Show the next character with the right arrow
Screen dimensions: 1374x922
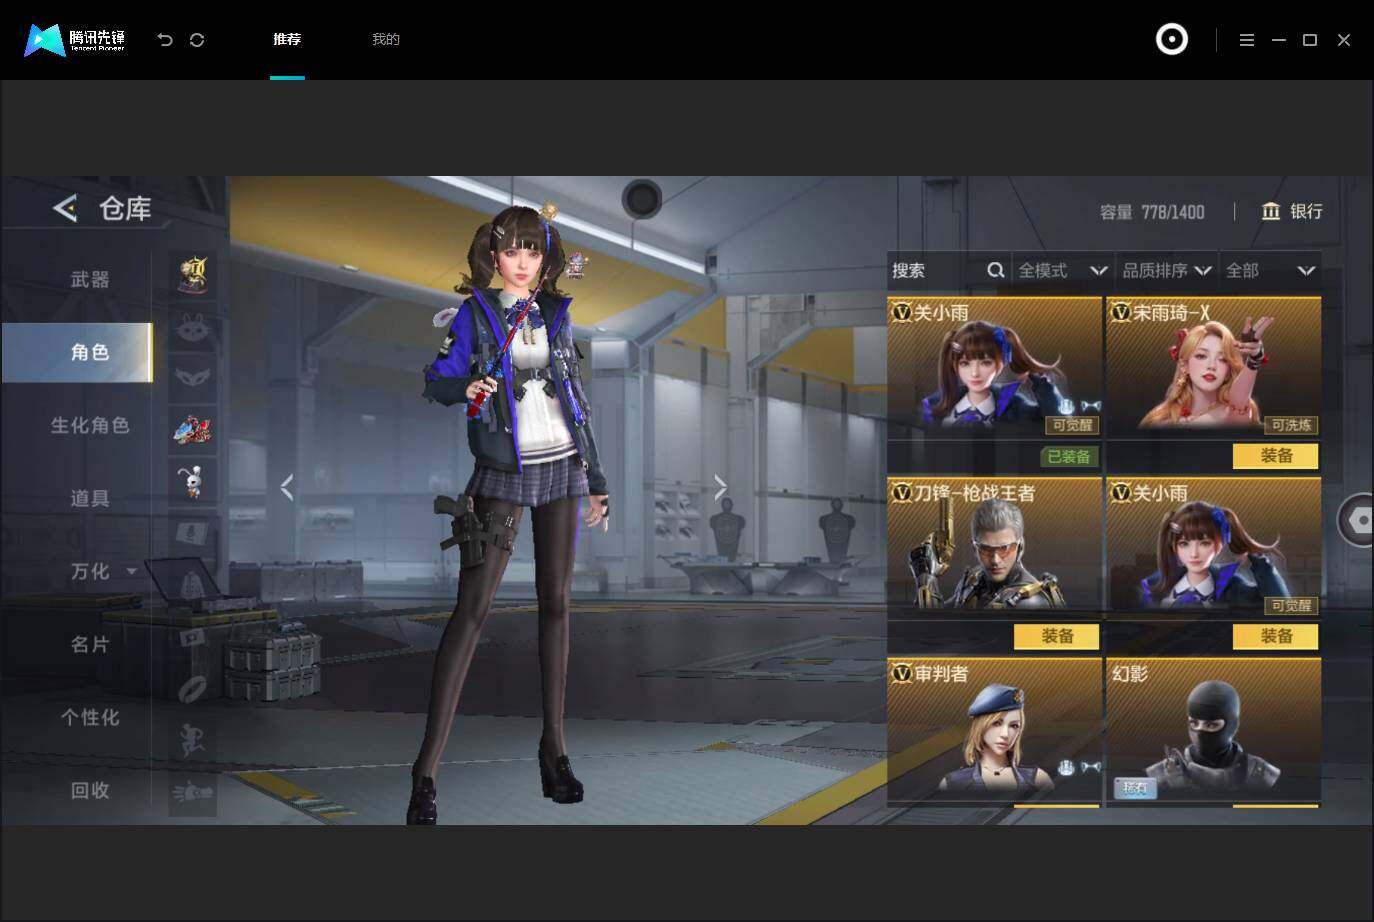tap(720, 487)
